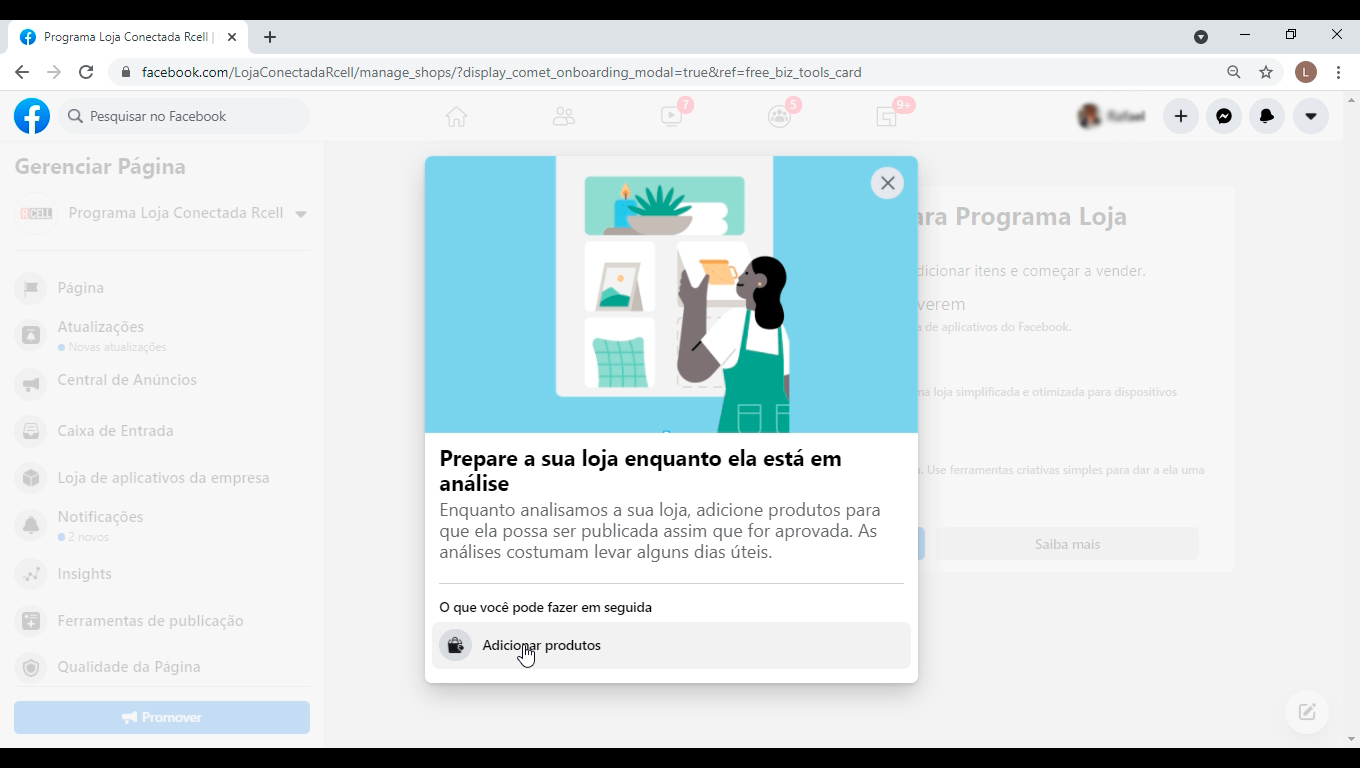This screenshot has width=1360, height=768.
Task: Click the Rcell page logo thumbnail
Action: pos(36,213)
